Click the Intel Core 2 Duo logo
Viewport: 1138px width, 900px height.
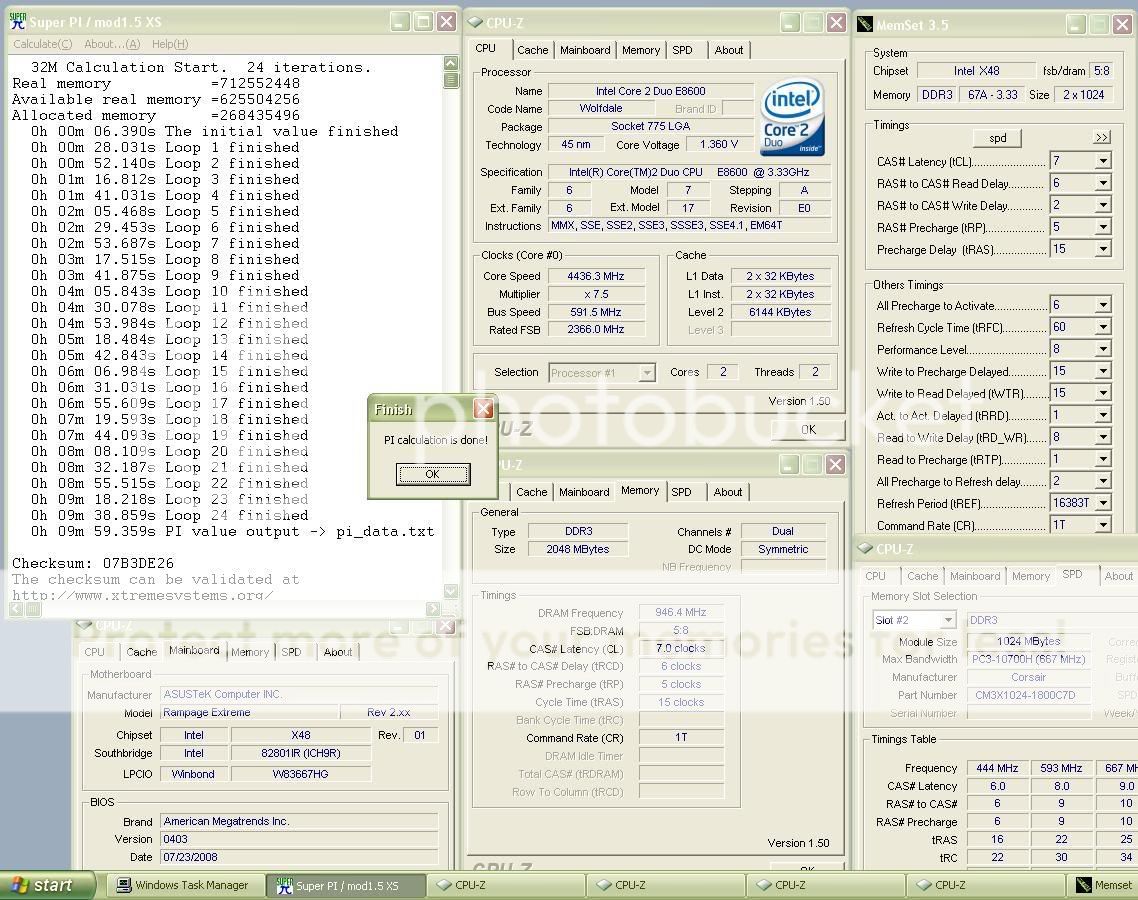click(x=793, y=117)
